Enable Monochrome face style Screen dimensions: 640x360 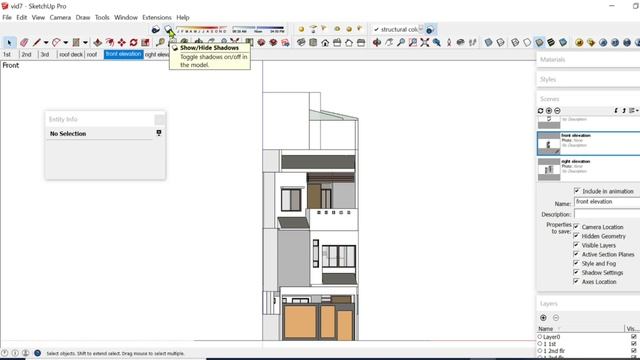tap(563, 42)
